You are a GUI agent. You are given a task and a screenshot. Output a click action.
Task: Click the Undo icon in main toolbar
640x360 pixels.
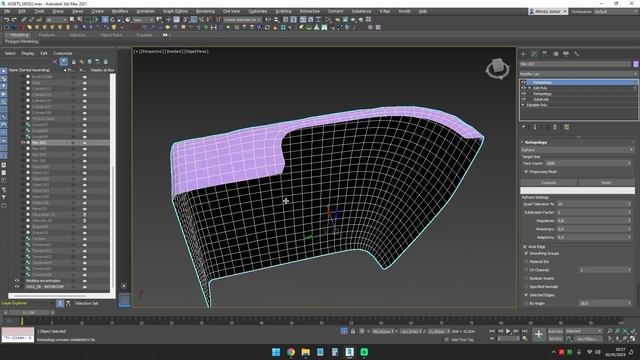[x=7, y=20]
